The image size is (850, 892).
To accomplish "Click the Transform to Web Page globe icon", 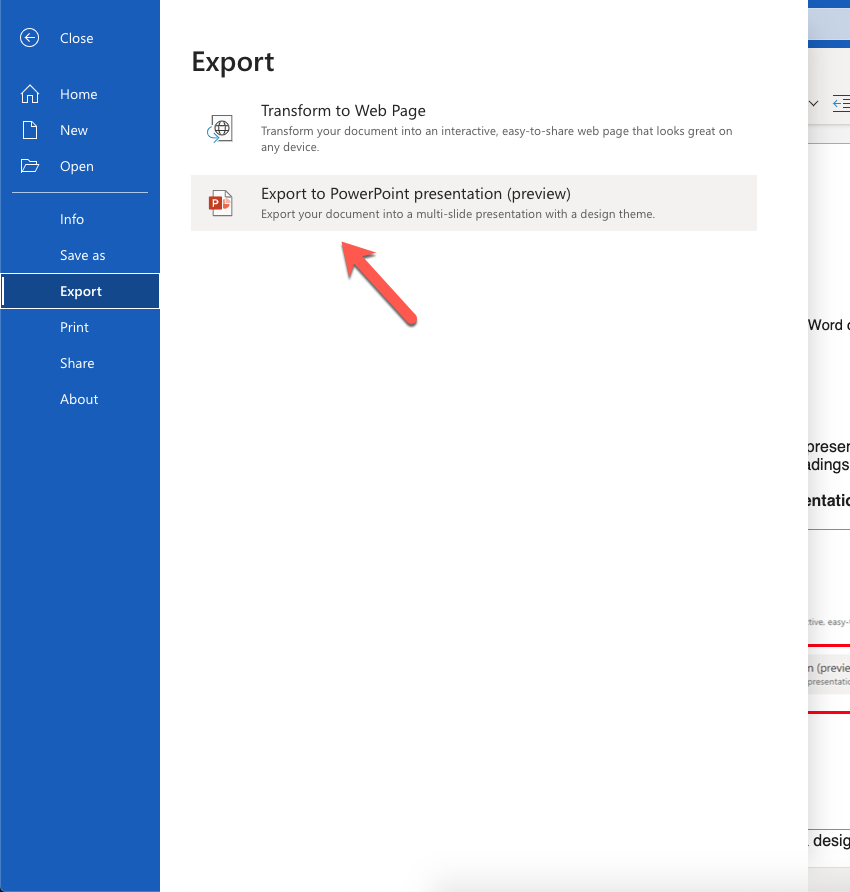I will (x=220, y=129).
